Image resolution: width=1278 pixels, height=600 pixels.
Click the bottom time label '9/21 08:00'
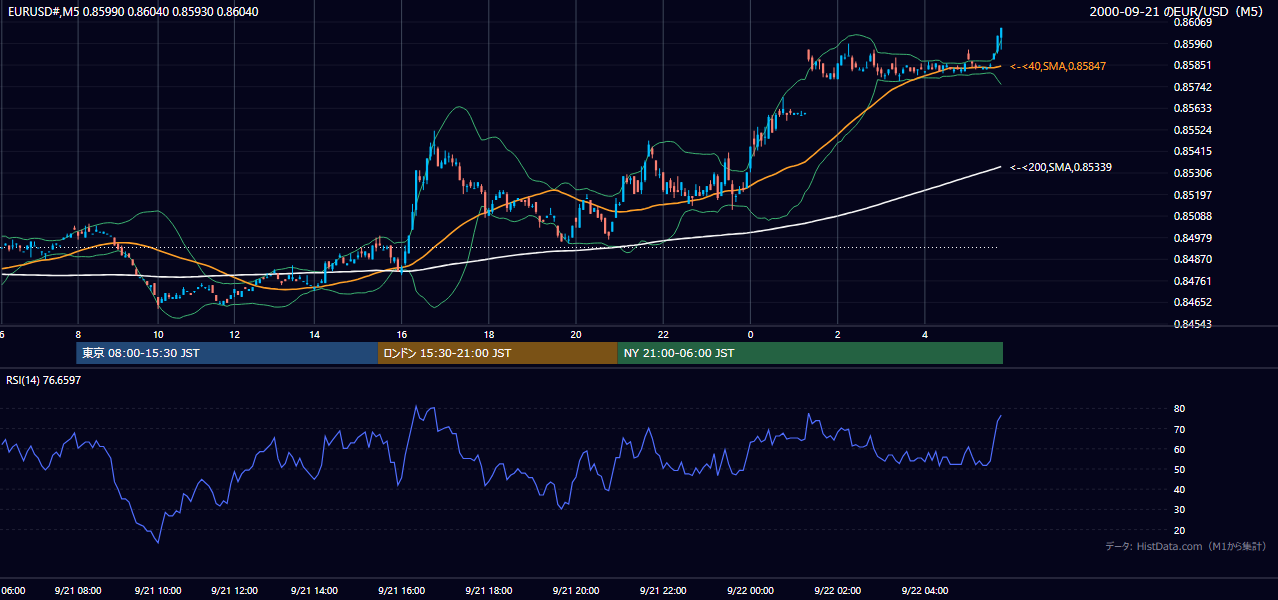[77, 590]
